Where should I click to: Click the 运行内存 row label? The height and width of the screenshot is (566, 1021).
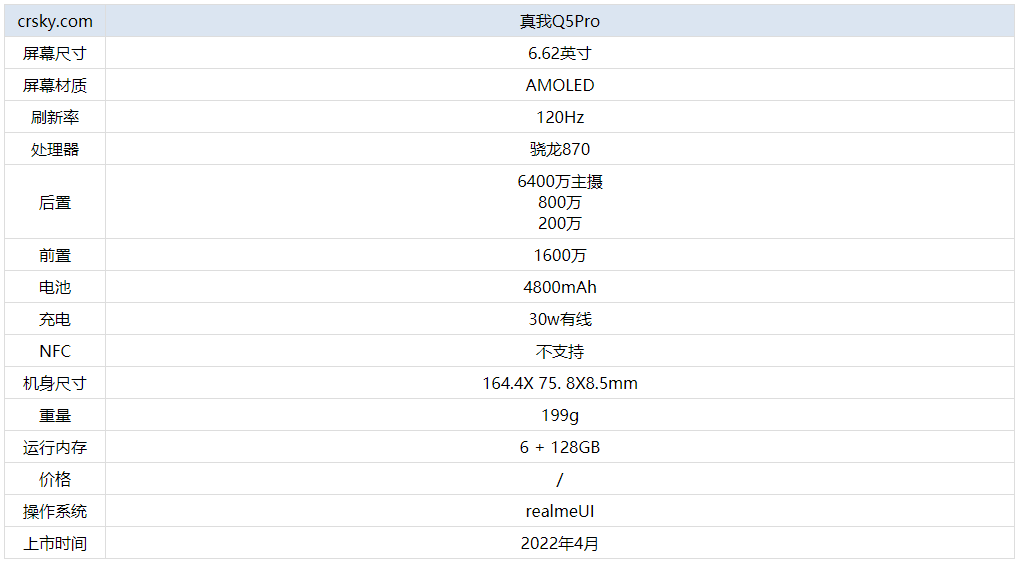click(55, 447)
